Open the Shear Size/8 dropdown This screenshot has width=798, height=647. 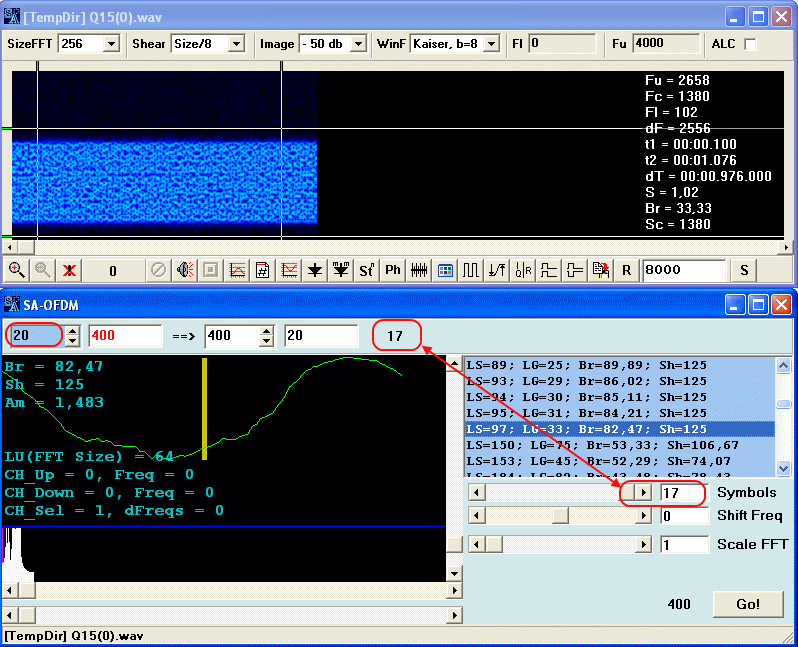click(236, 44)
